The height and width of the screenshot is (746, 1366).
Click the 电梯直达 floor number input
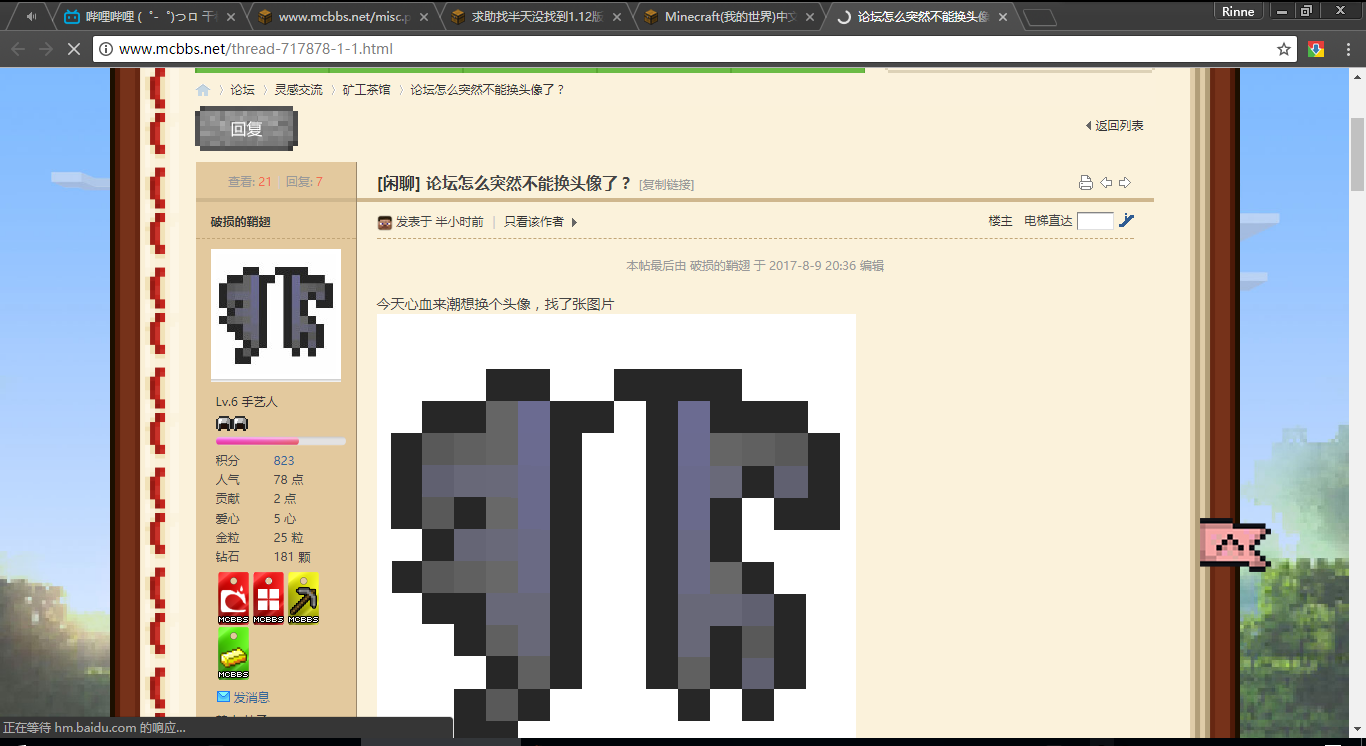[x=1095, y=221]
